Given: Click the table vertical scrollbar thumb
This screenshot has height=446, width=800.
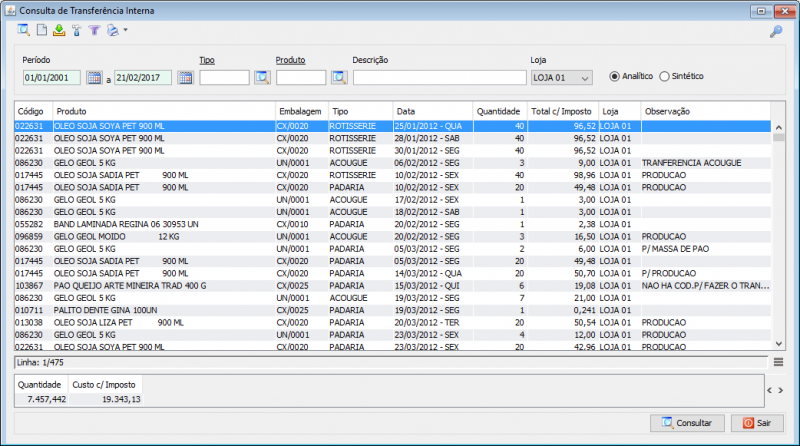Looking at the screenshot, I should [779, 137].
